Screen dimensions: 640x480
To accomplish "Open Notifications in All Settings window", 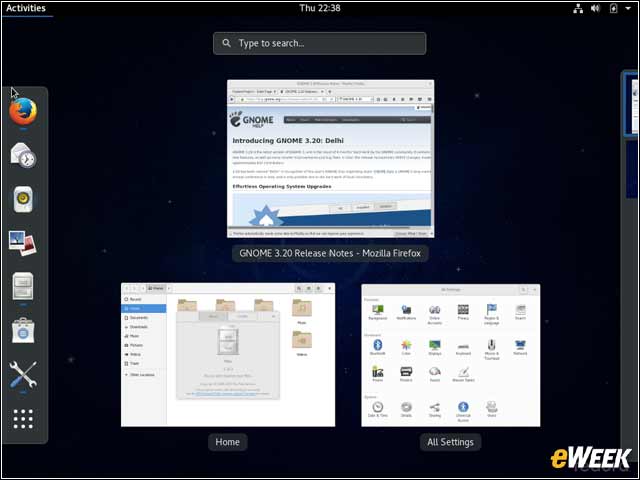I will click(x=406, y=312).
